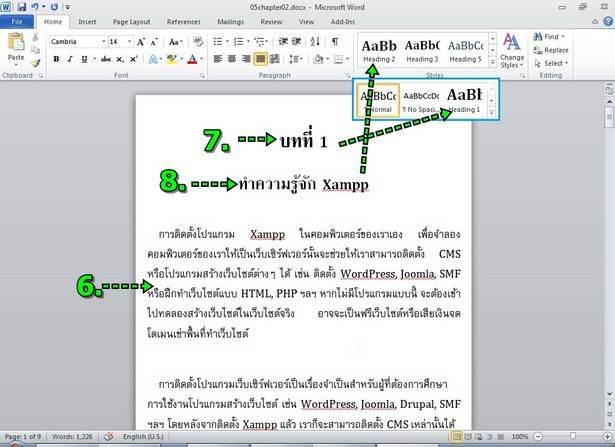Center the paragraph text
This screenshot has height=447, width=615.
[x=232, y=59]
